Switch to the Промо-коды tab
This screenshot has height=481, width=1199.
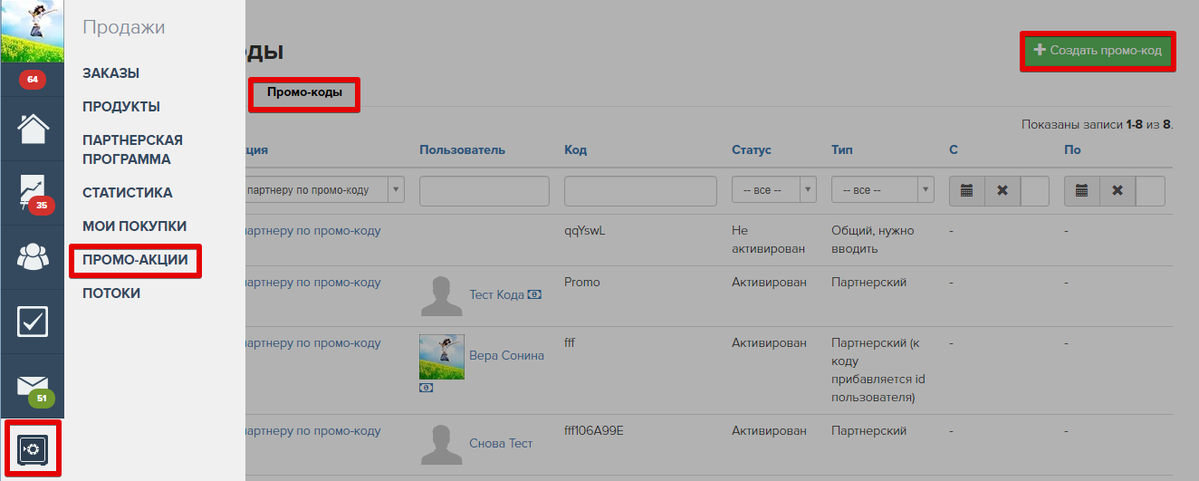coord(304,93)
